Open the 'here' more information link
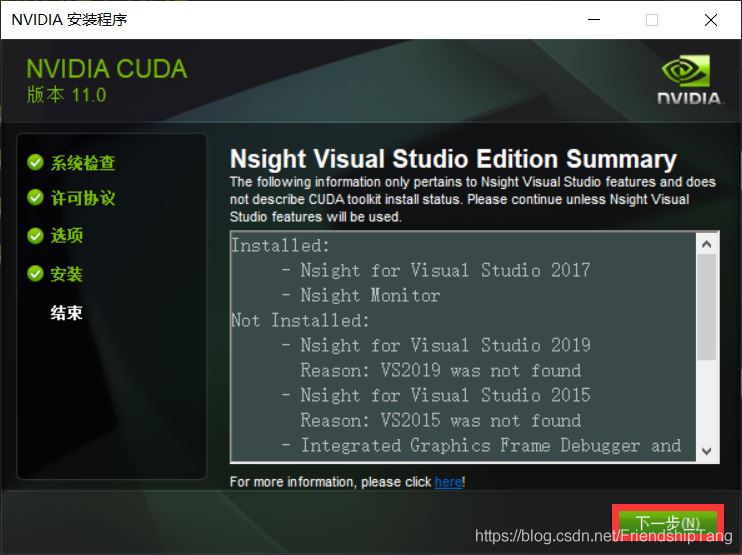The image size is (742, 555). 448,482
